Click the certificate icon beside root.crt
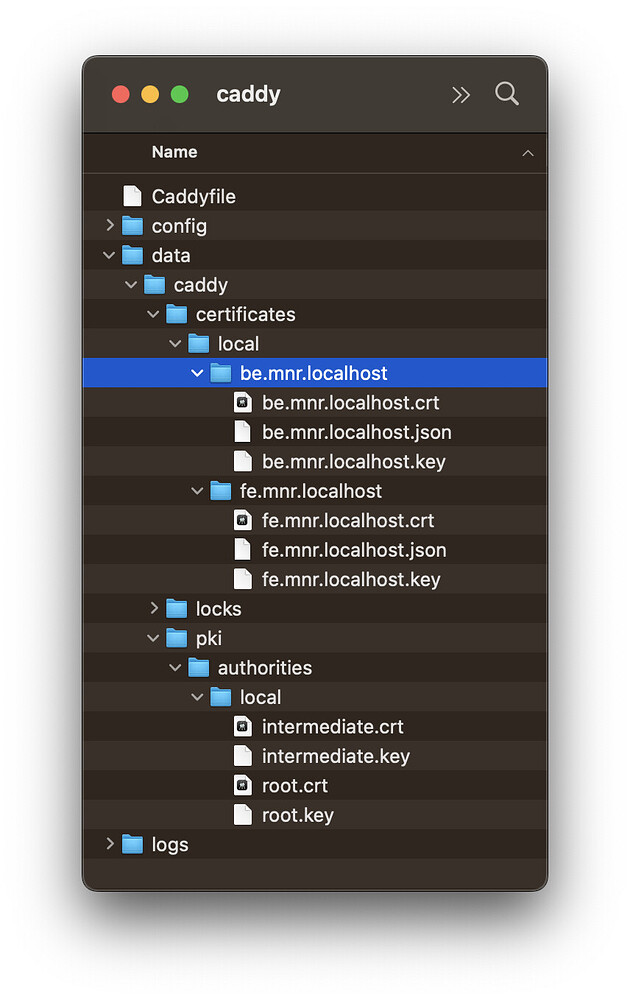The image size is (630, 1000). click(242, 785)
